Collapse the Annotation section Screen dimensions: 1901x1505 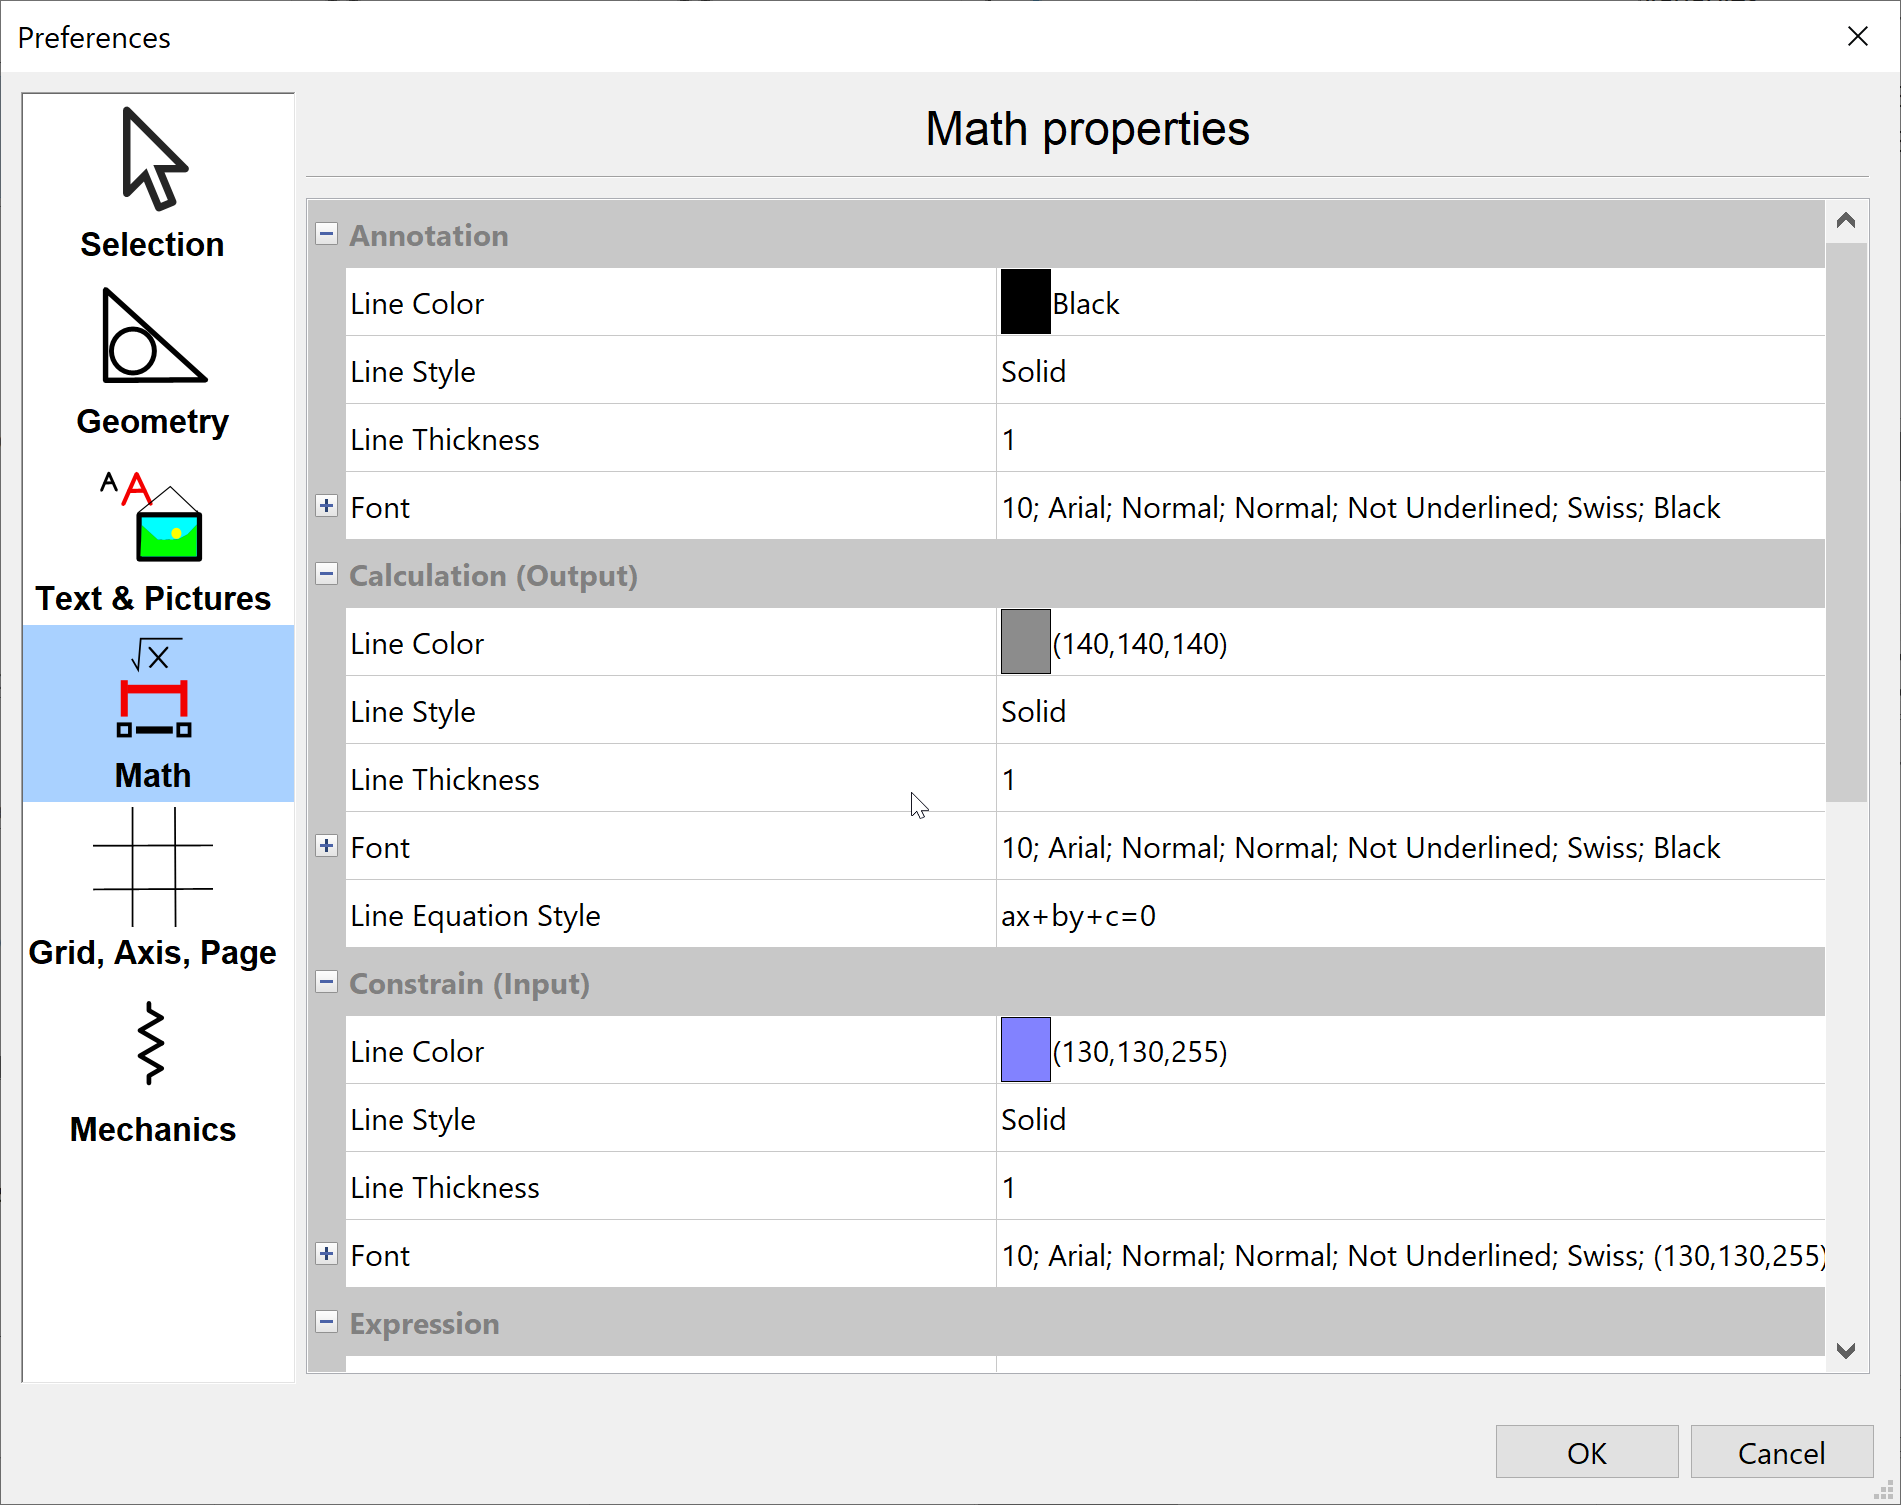(x=326, y=234)
